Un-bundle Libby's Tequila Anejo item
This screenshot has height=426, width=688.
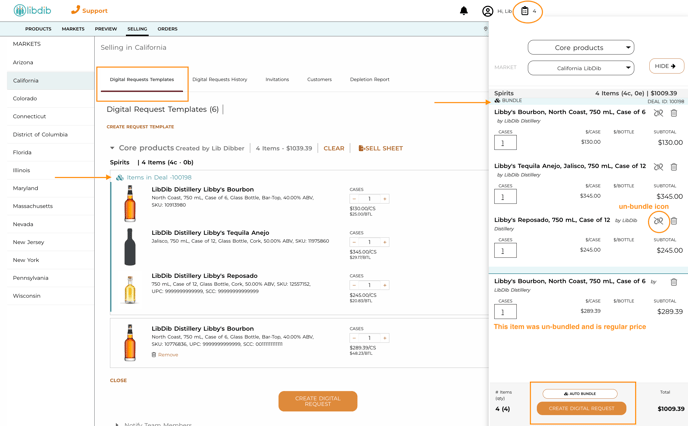[658, 167]
